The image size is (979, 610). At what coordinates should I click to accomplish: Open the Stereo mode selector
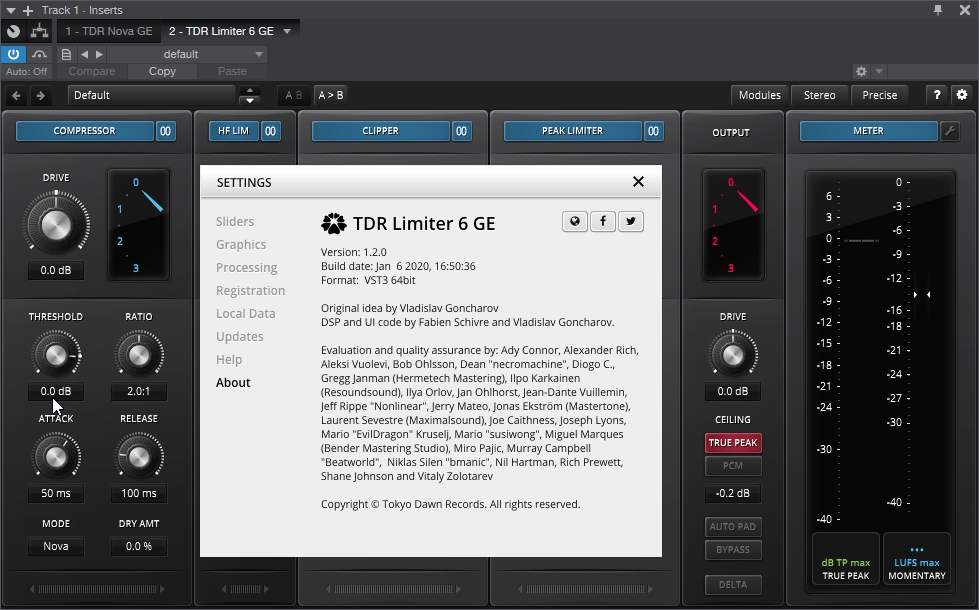point(820,95)
